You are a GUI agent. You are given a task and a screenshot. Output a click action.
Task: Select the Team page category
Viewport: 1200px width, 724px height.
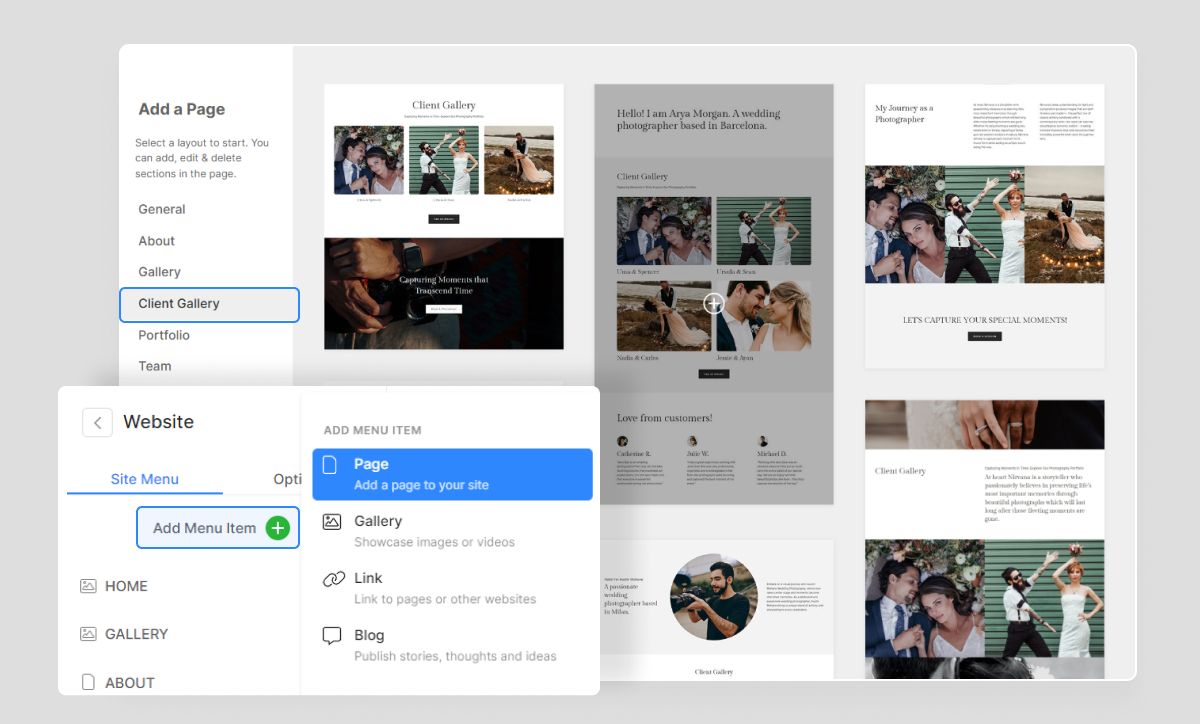point(154,366)
